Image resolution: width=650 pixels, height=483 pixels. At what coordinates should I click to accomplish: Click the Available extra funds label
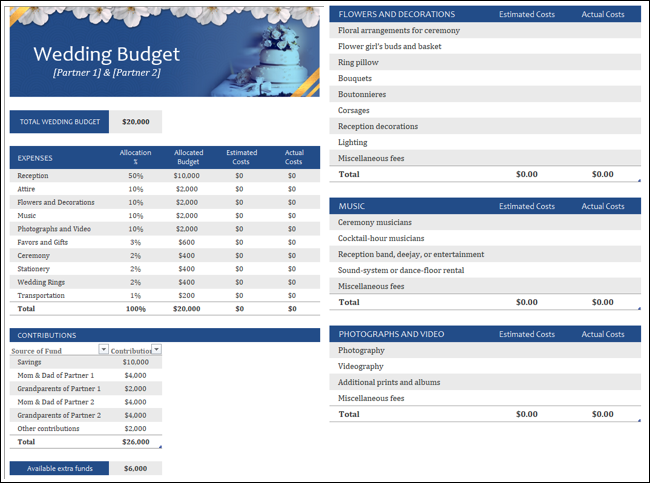(60, 468)
